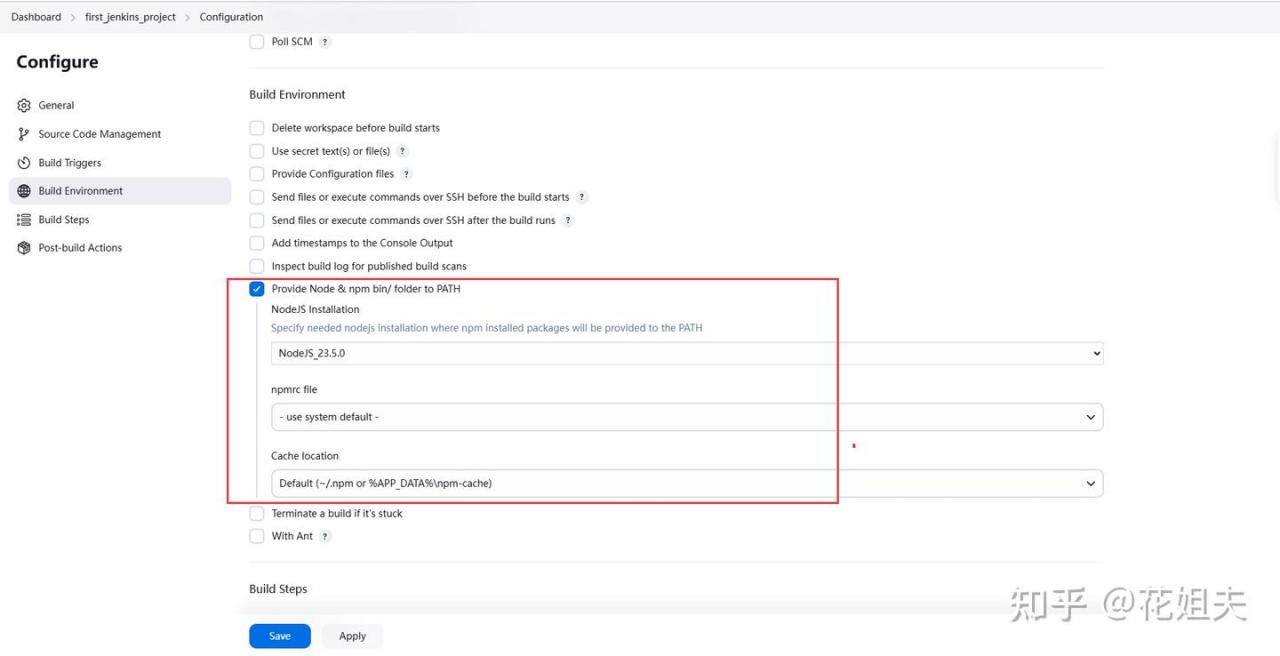Viewport: 1280px width, 656px height.
Task: Click the Build Steps section heading
Action: coord(278,589)
